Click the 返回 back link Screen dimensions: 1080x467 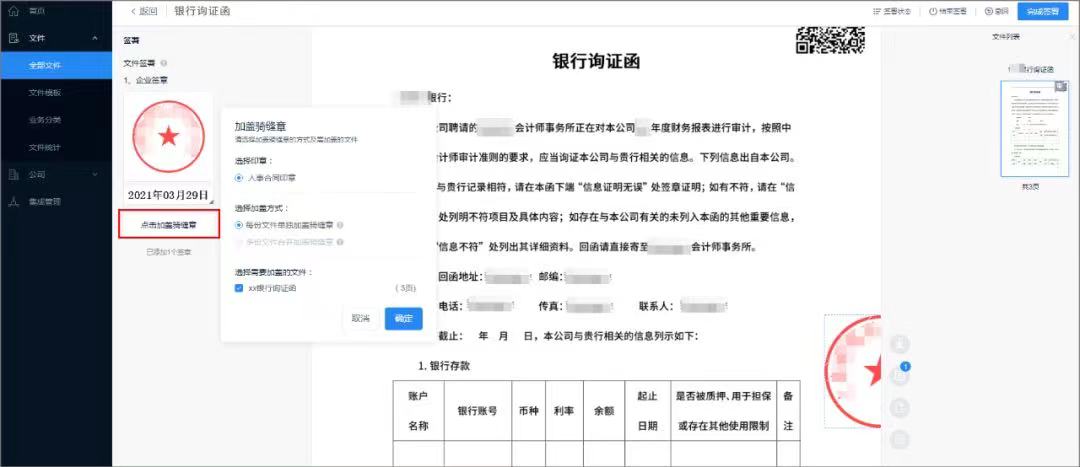[144, 11]
